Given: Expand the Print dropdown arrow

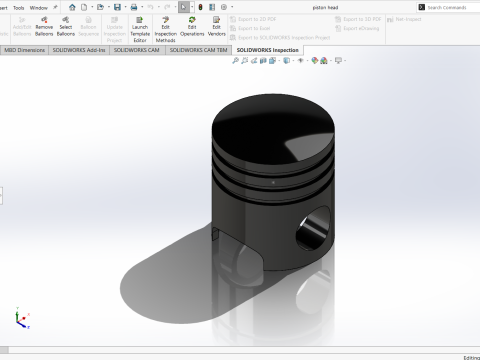Looking at the screenshot, I should click(x=142, y=7).
